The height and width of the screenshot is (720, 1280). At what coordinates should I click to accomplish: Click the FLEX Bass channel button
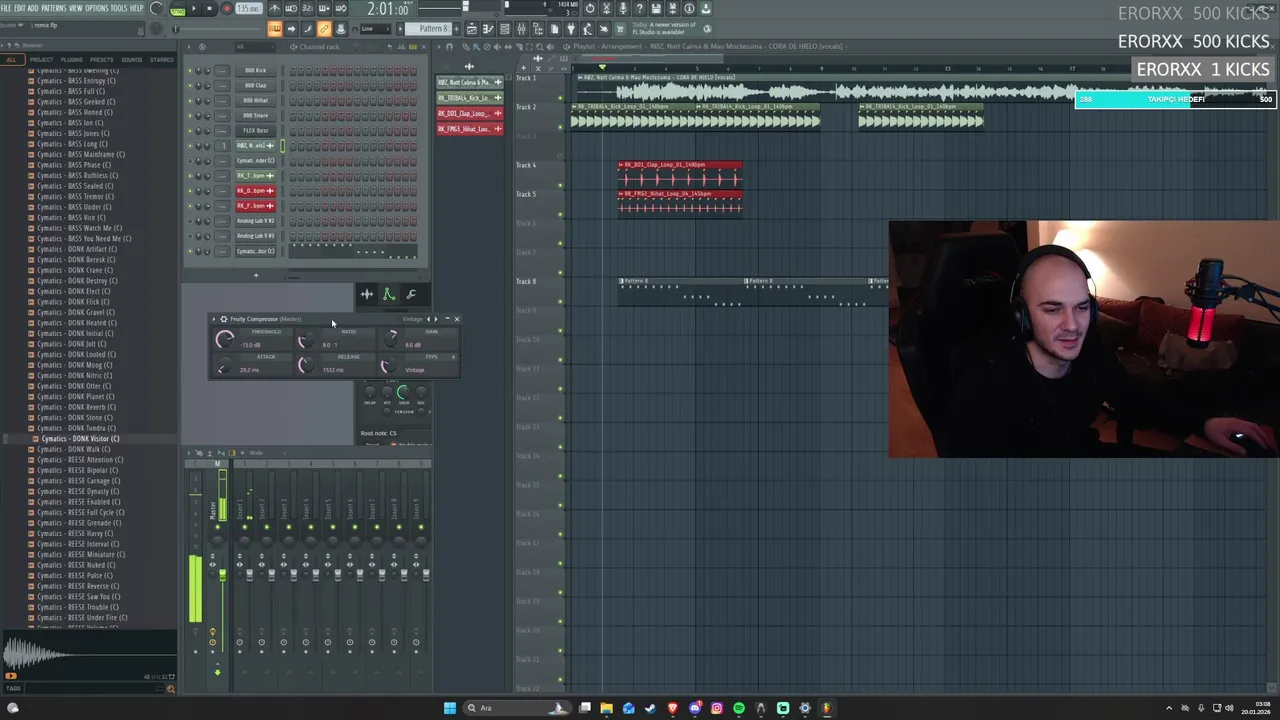pyautogui.click(x=255, y=131)
